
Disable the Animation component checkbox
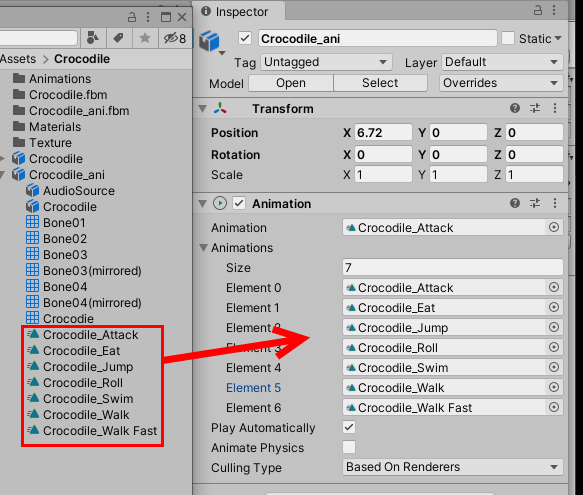point(239,203)
